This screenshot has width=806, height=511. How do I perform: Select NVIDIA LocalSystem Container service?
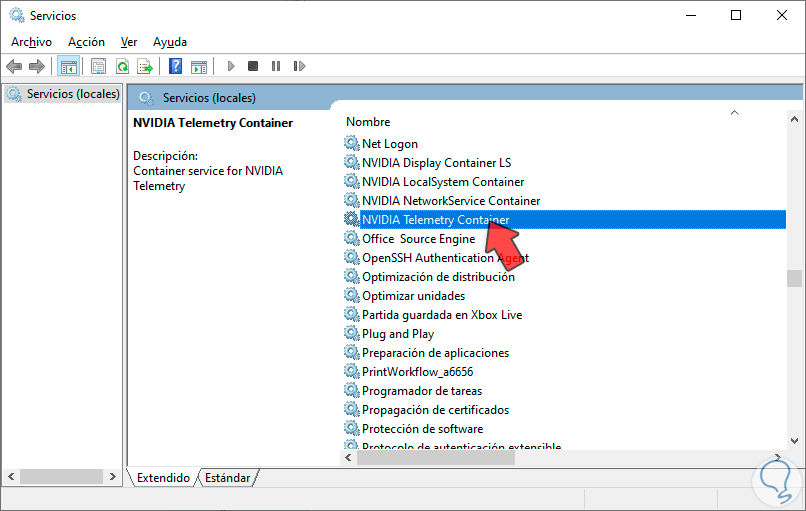click(443, 182)
